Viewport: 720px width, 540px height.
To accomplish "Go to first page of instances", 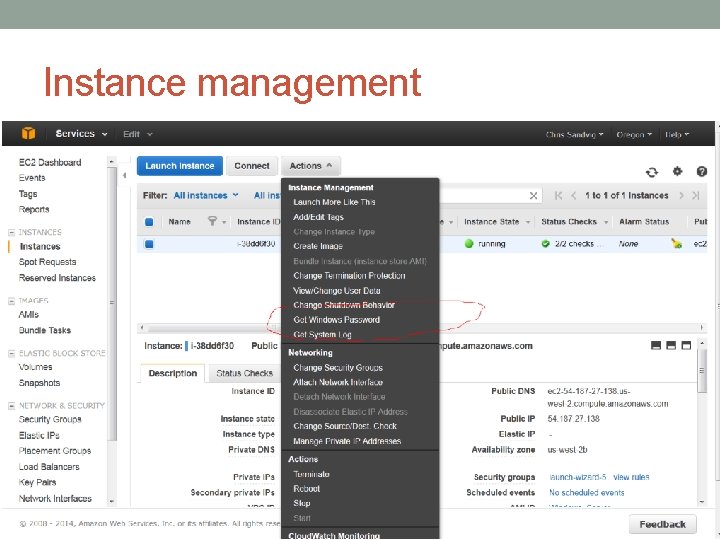I will 558,196.
